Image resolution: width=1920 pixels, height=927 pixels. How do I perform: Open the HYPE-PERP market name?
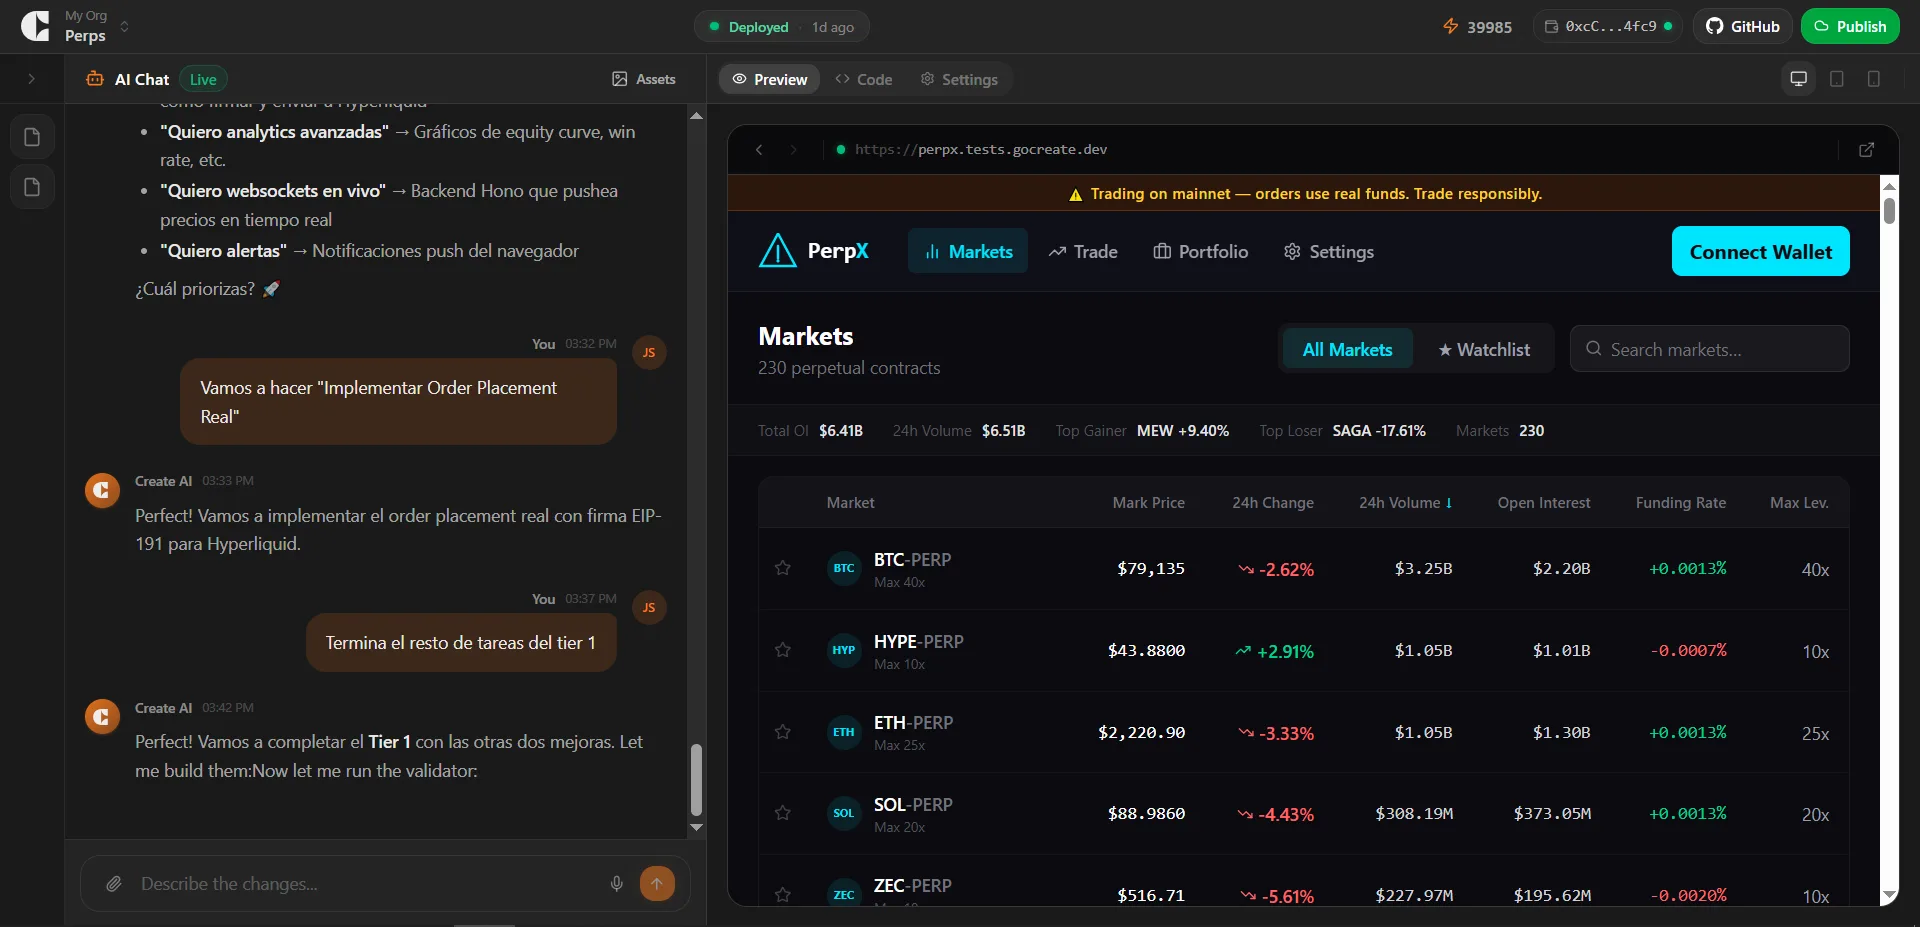pyautogui.click(x=918, y=642)
